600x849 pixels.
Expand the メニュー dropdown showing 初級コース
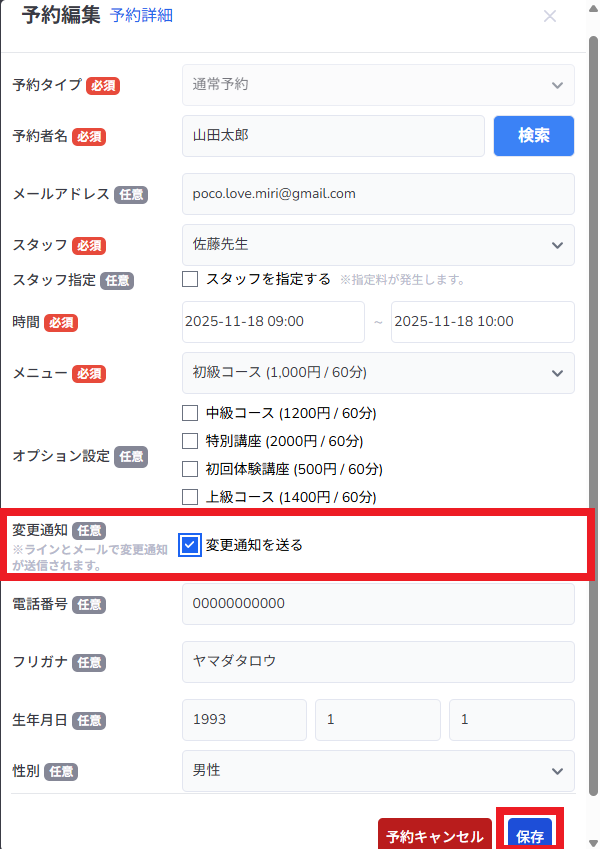(378, 373)
